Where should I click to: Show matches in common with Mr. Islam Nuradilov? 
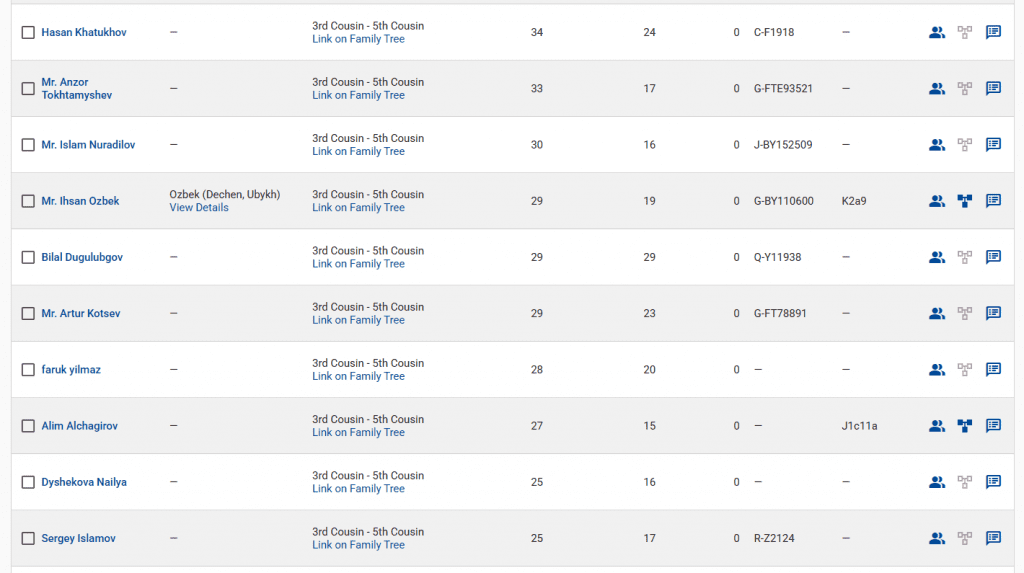[936, 144]
